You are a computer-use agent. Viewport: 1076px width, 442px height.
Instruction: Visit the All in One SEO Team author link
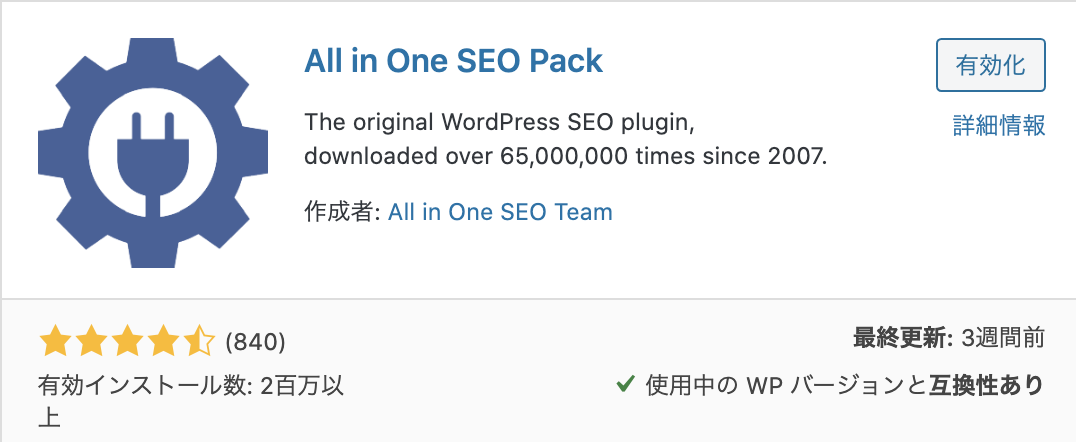[500, 212]
